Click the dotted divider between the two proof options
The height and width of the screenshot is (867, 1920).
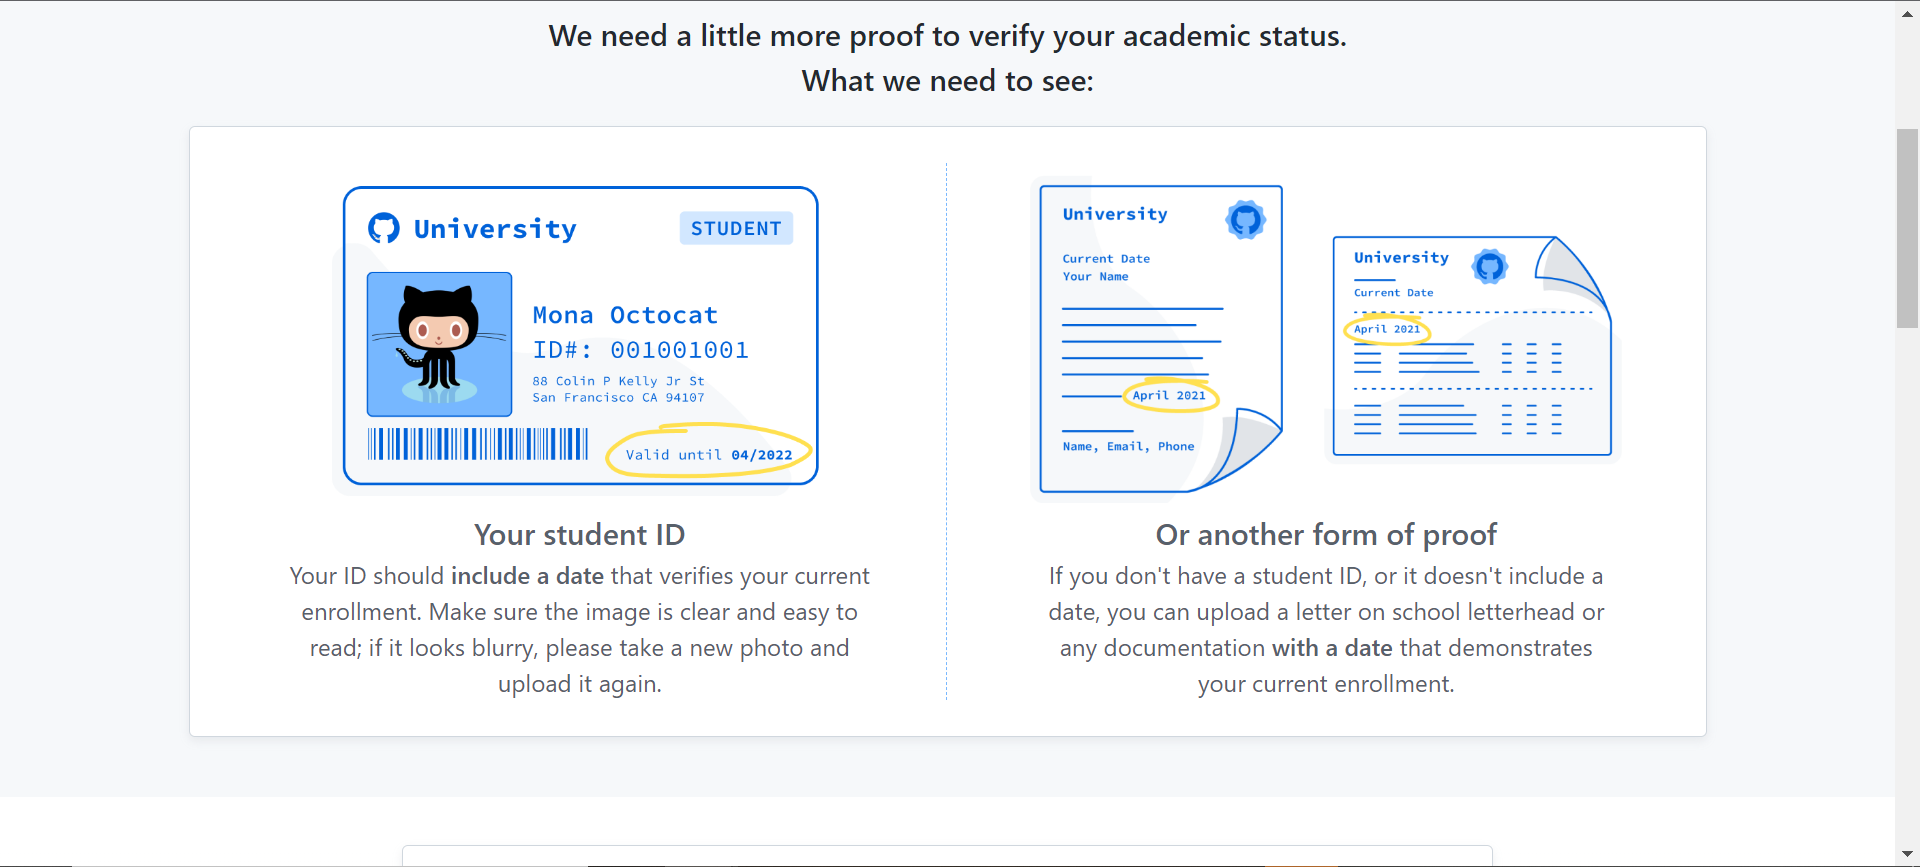pos(948,430)
